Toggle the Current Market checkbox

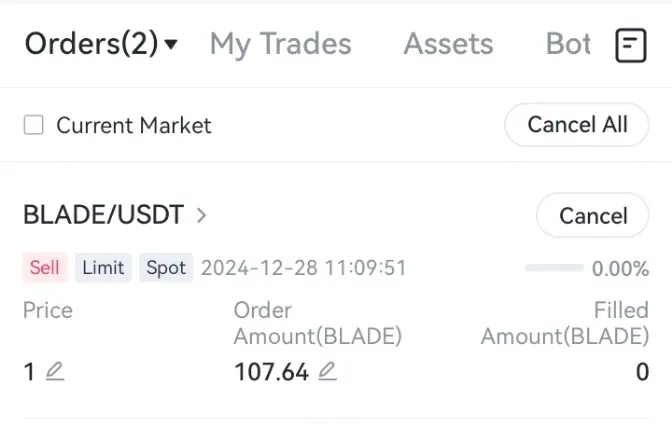34,125
